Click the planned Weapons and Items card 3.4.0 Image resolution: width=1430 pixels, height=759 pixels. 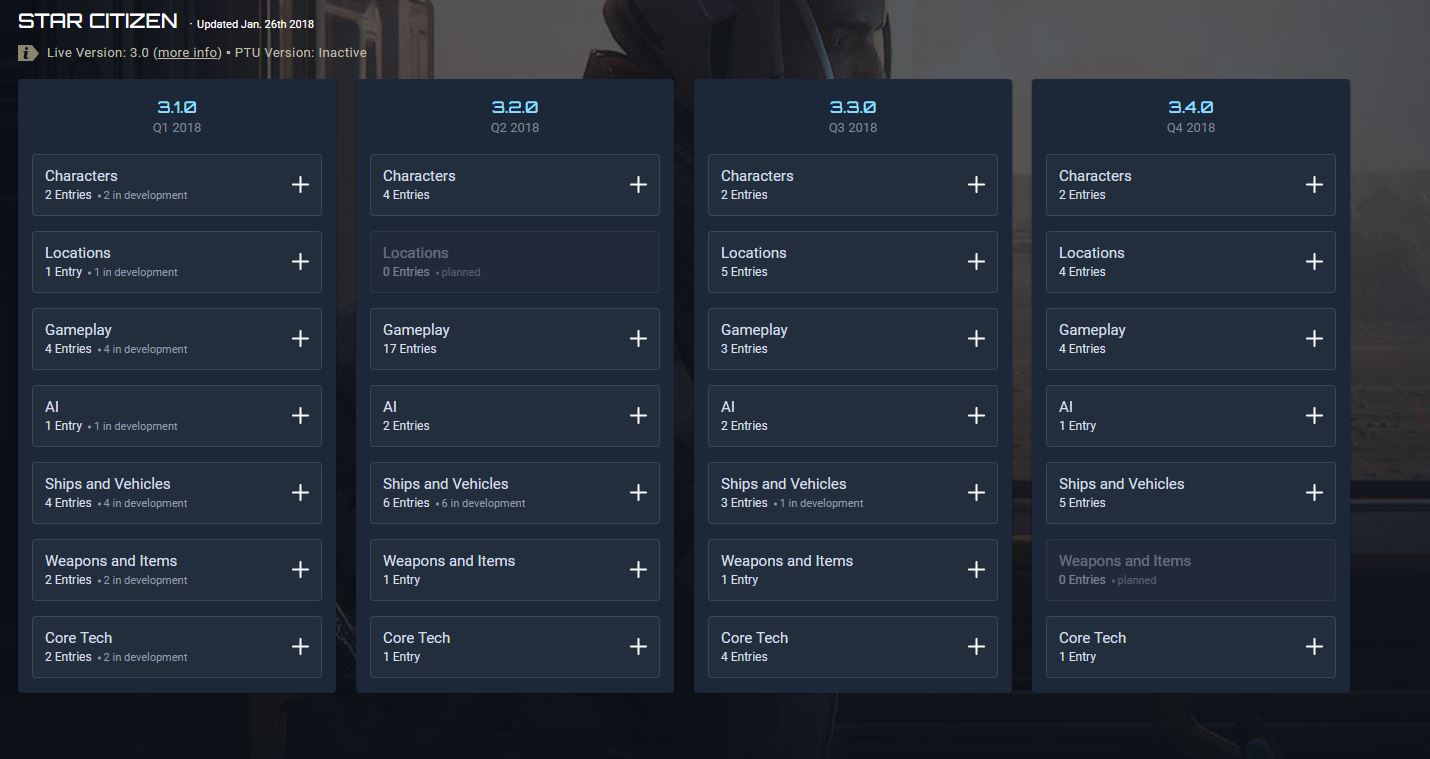pyautogui.click(x=1191, y=570)
